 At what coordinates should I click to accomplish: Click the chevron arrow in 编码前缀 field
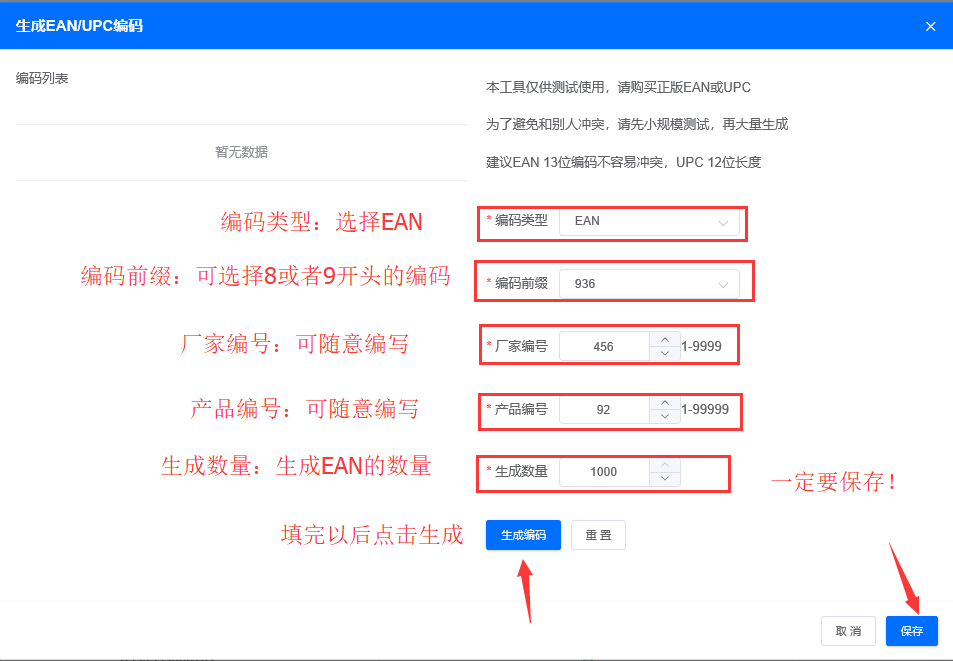pos(723,285)
